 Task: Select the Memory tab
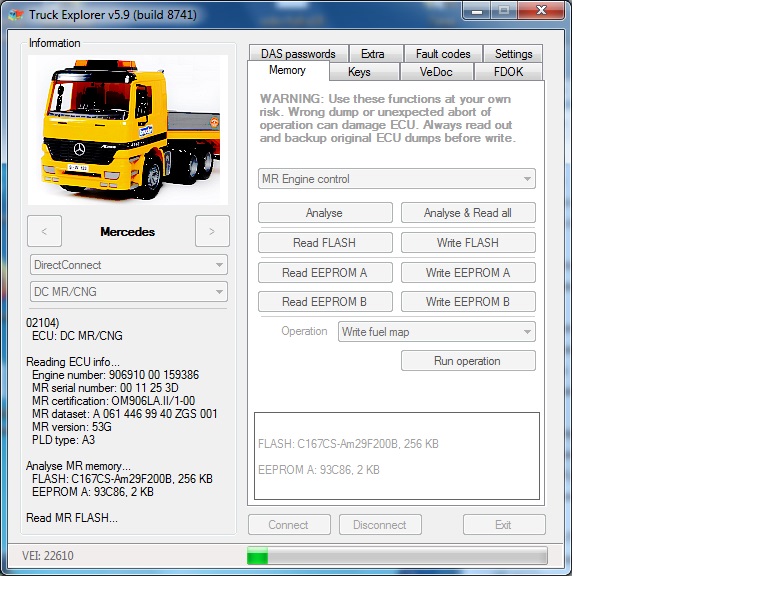click(288, 71)
